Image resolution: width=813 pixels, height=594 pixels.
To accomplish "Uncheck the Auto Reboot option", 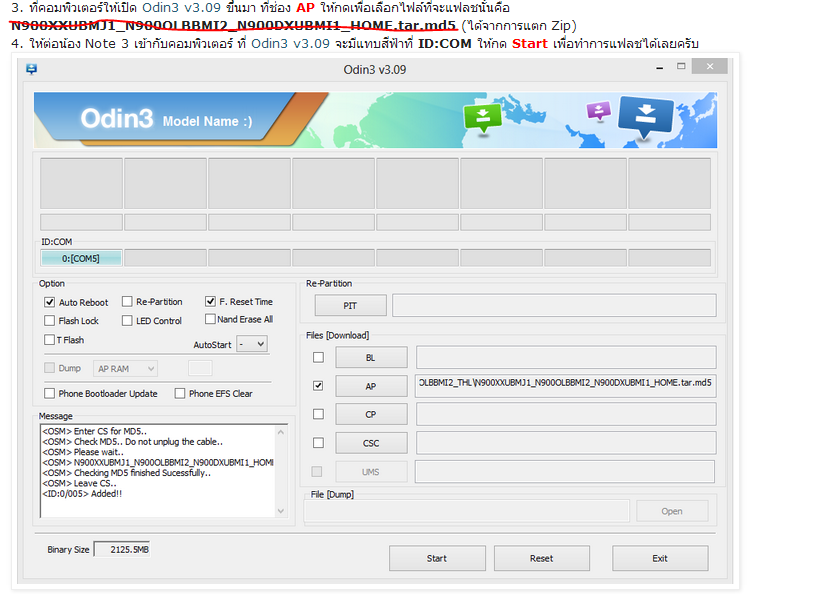I will pyautogui.click(x=50, y=302).
